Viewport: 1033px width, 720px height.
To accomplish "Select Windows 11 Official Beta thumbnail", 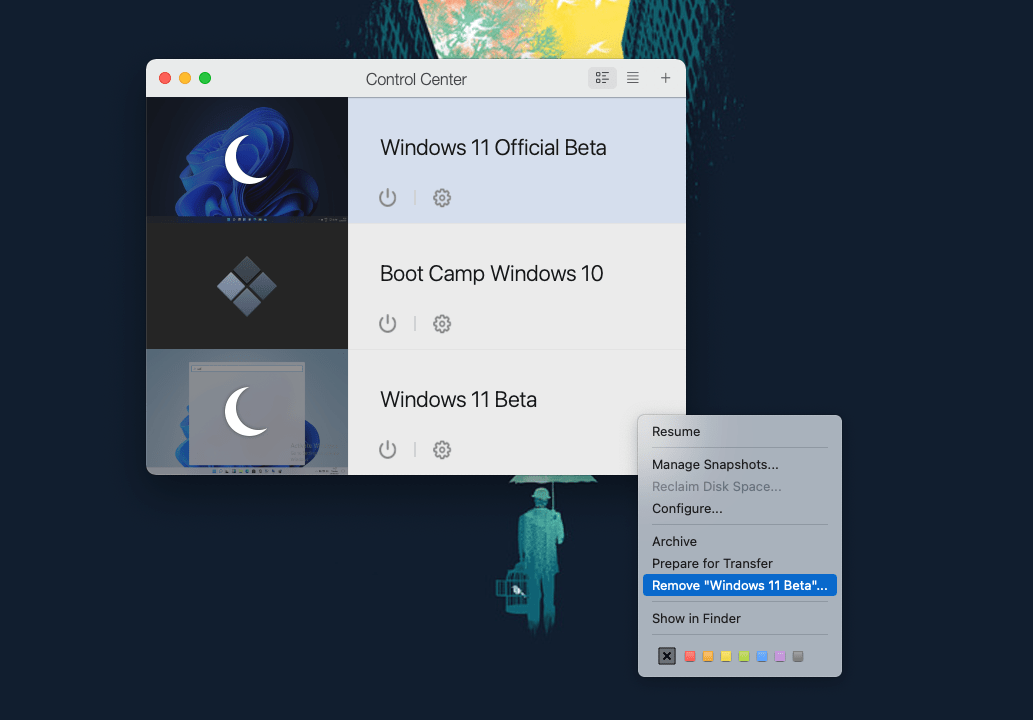I will [x=247, y=160].
